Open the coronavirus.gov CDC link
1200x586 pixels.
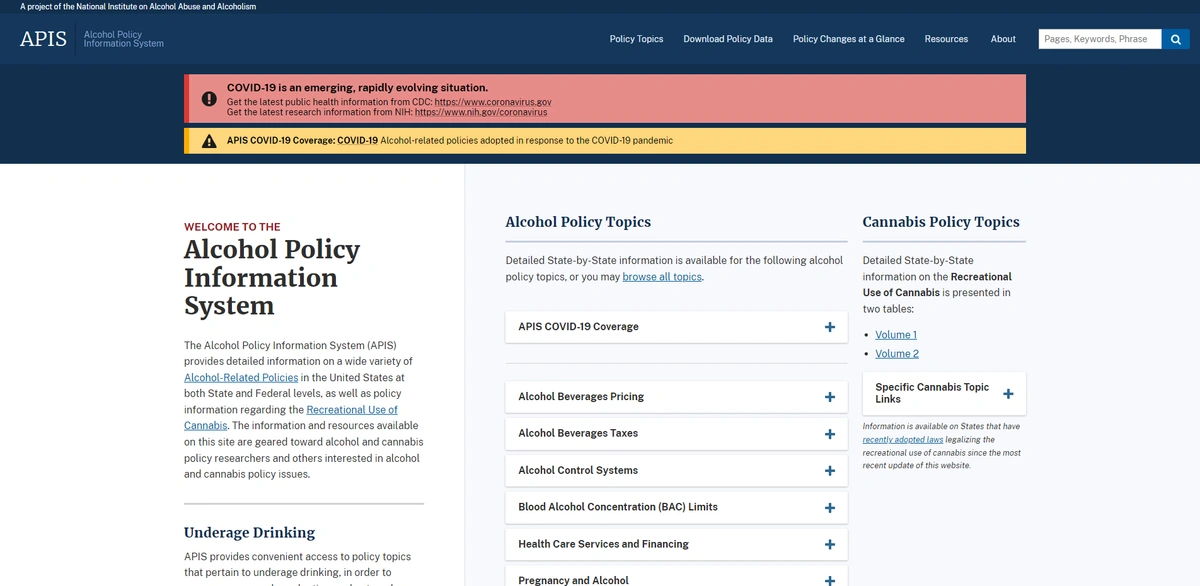(493, 102)
